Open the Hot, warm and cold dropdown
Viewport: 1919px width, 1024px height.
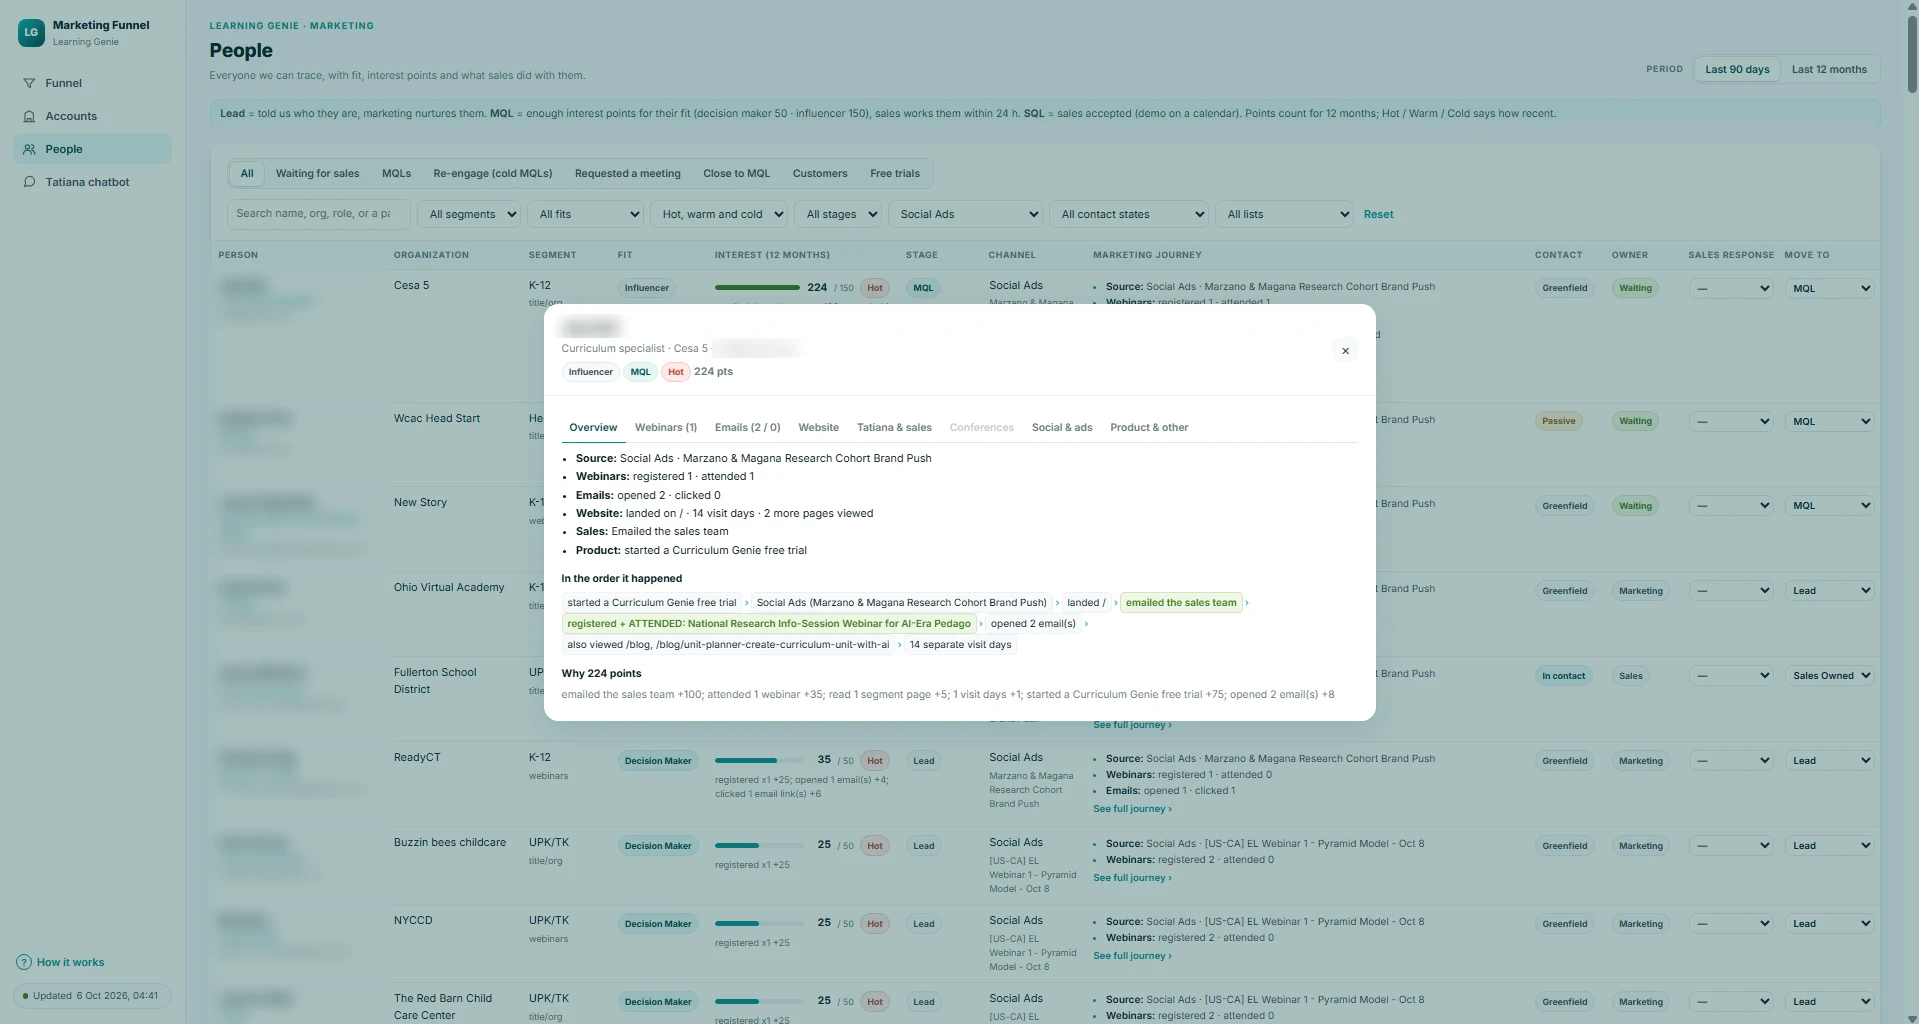718,214
